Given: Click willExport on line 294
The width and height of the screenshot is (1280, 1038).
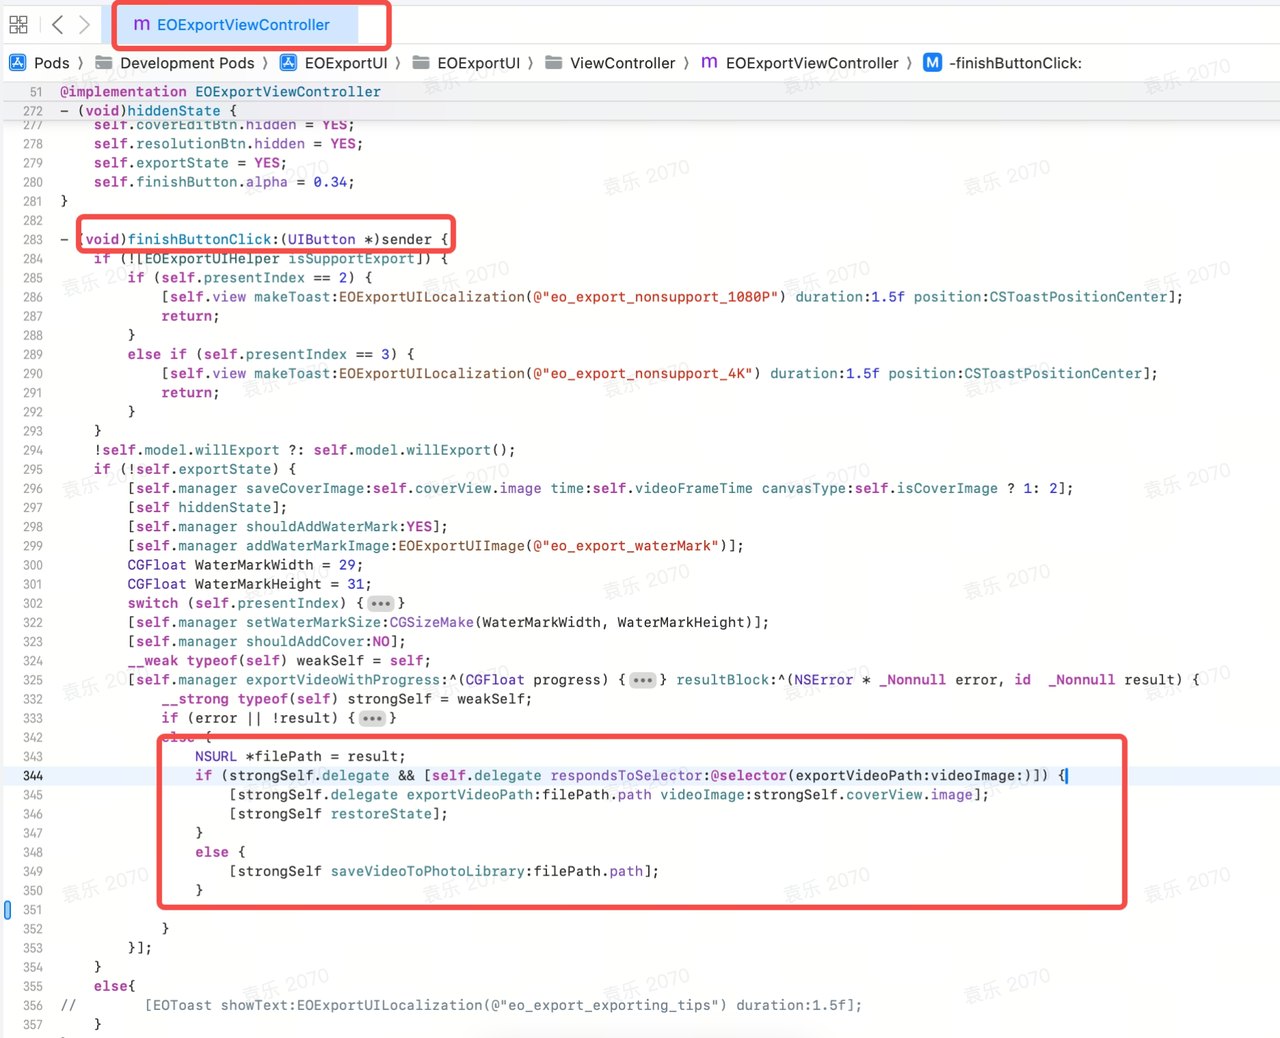Looking at the screenshot, I should (x=237, y=450).
